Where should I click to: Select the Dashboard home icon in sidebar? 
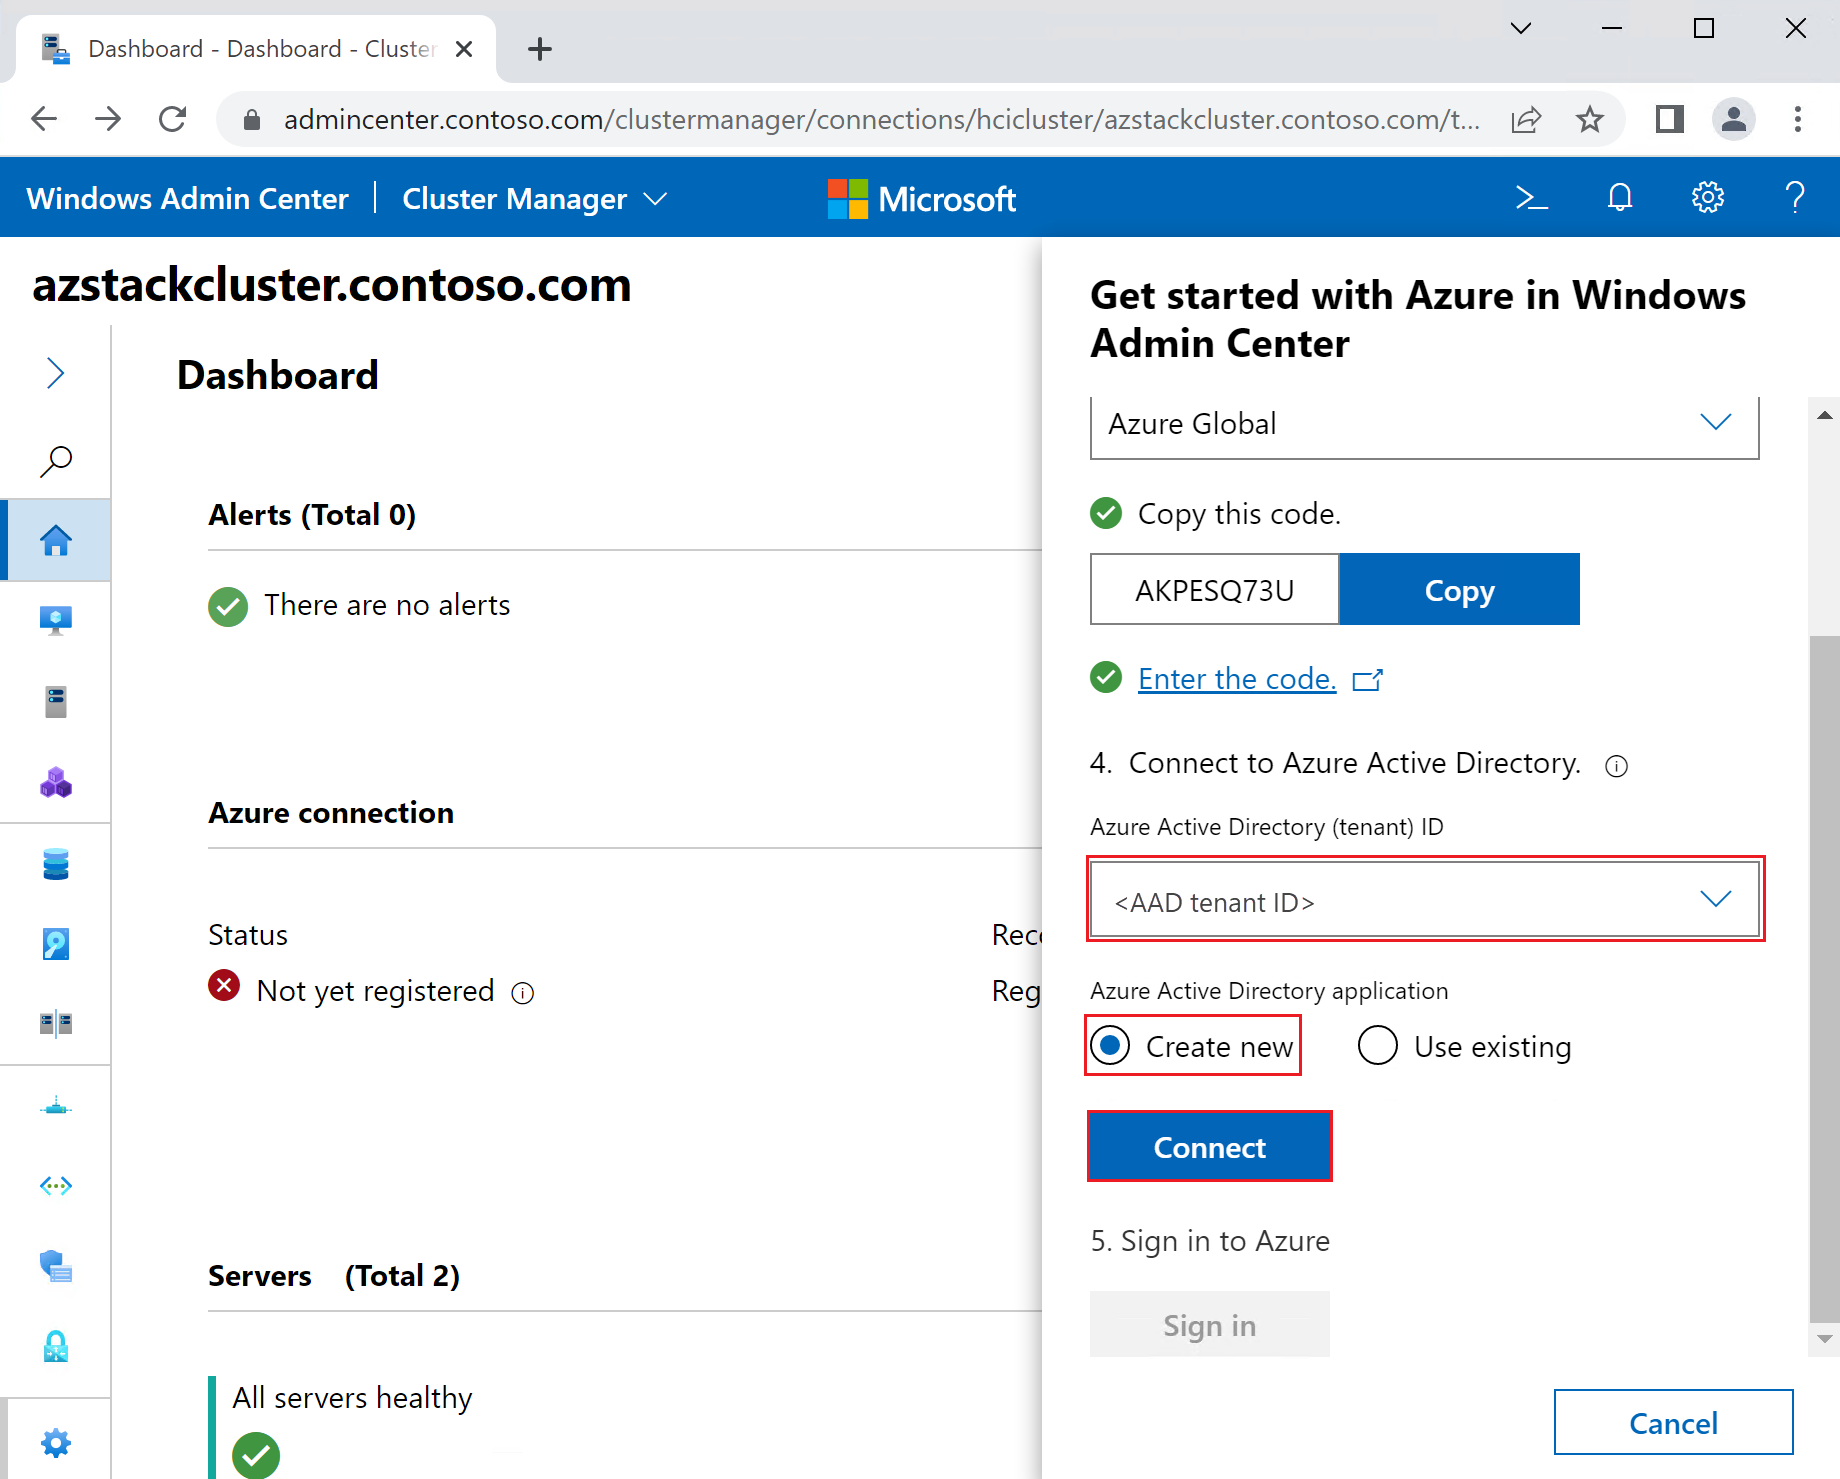55,540
